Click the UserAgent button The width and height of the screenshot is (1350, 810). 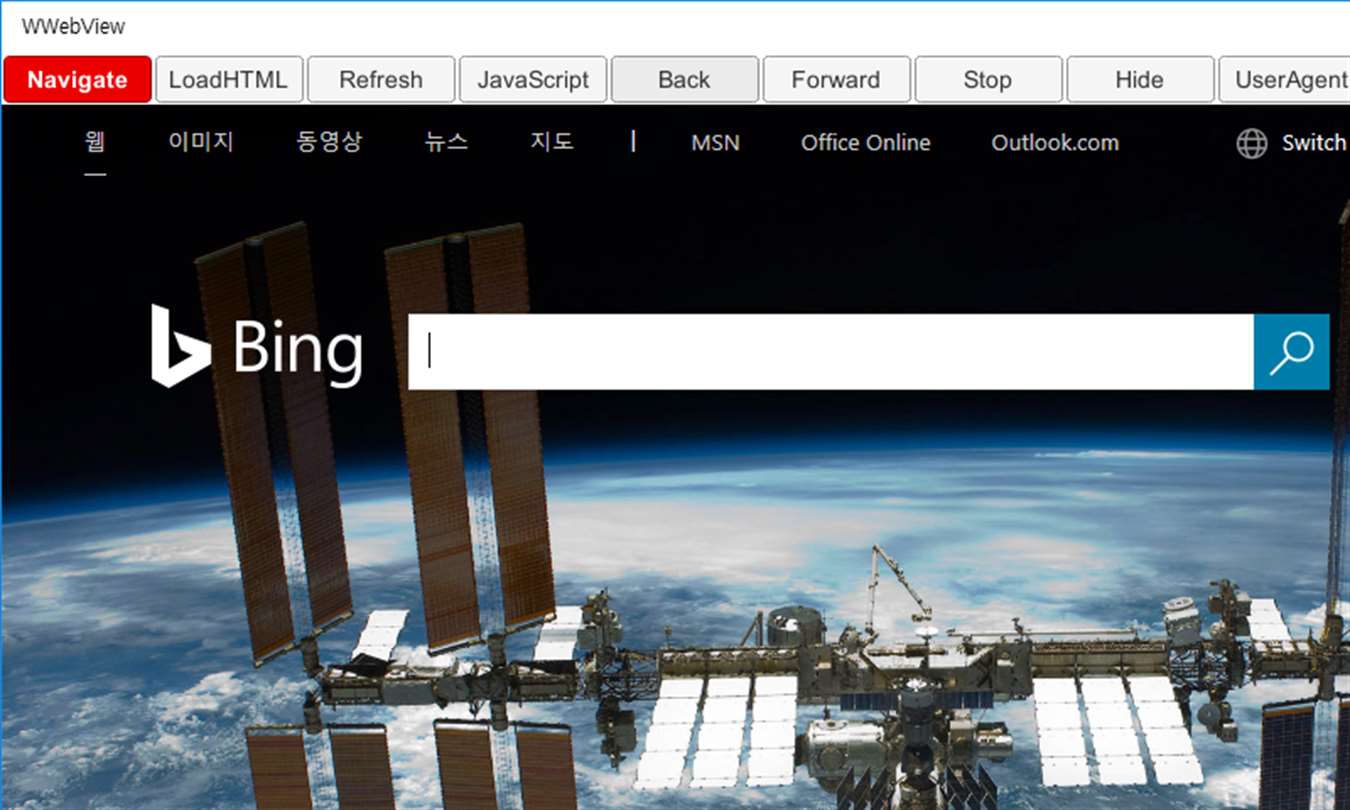1285,80
